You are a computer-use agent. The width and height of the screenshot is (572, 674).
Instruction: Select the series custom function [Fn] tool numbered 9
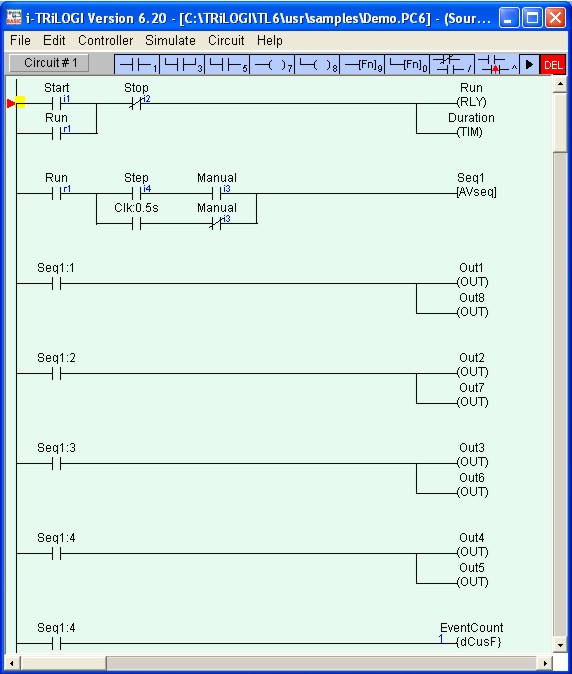pyautogui.click(x=362, y=65)
